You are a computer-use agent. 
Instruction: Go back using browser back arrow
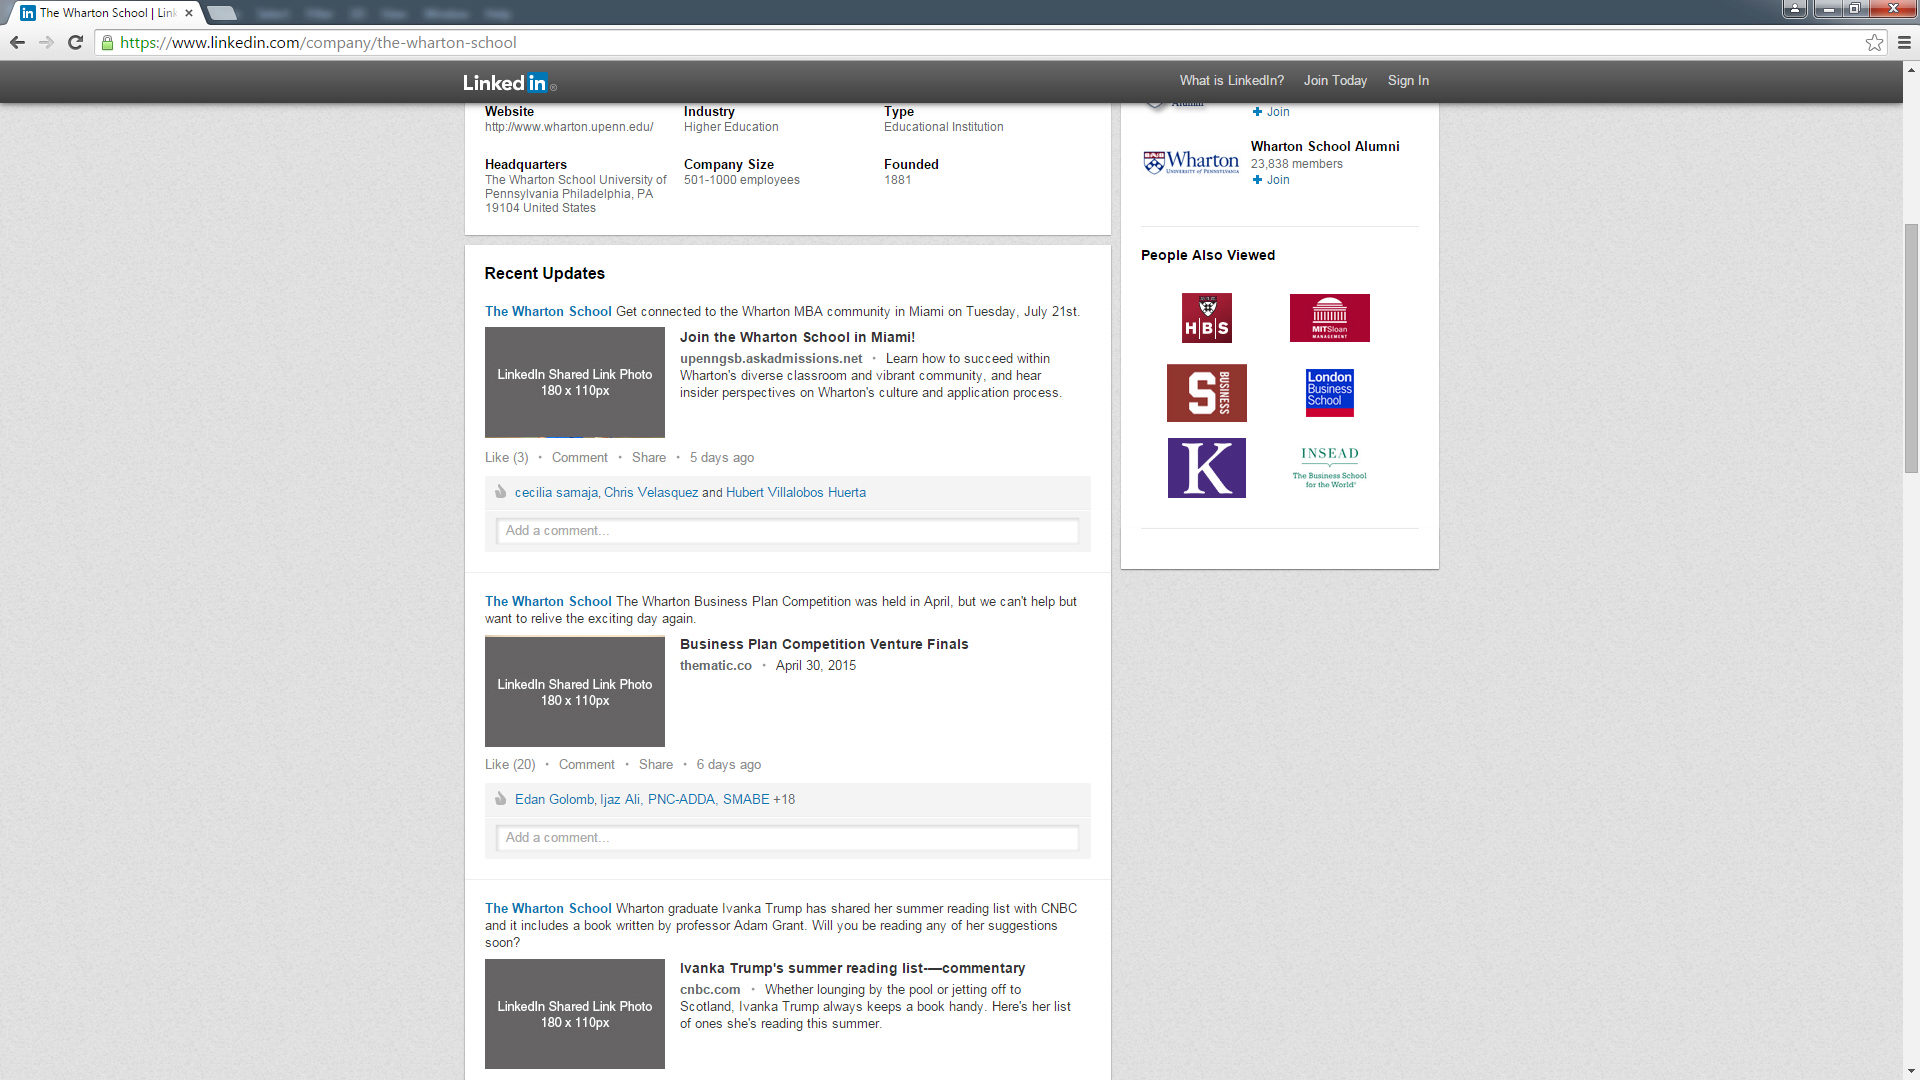[17, 42]
